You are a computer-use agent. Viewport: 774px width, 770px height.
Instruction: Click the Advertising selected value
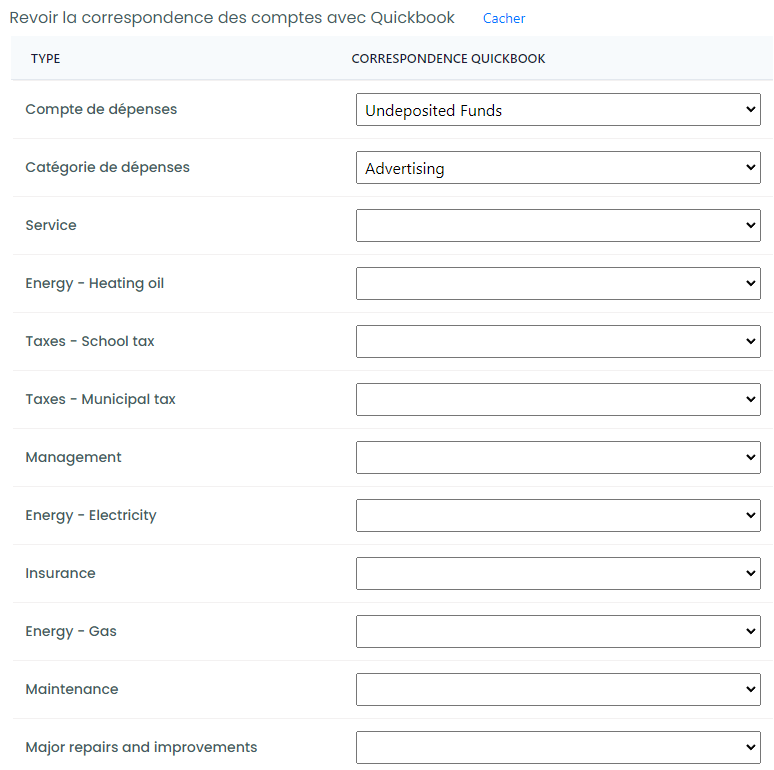pos(405,169)
